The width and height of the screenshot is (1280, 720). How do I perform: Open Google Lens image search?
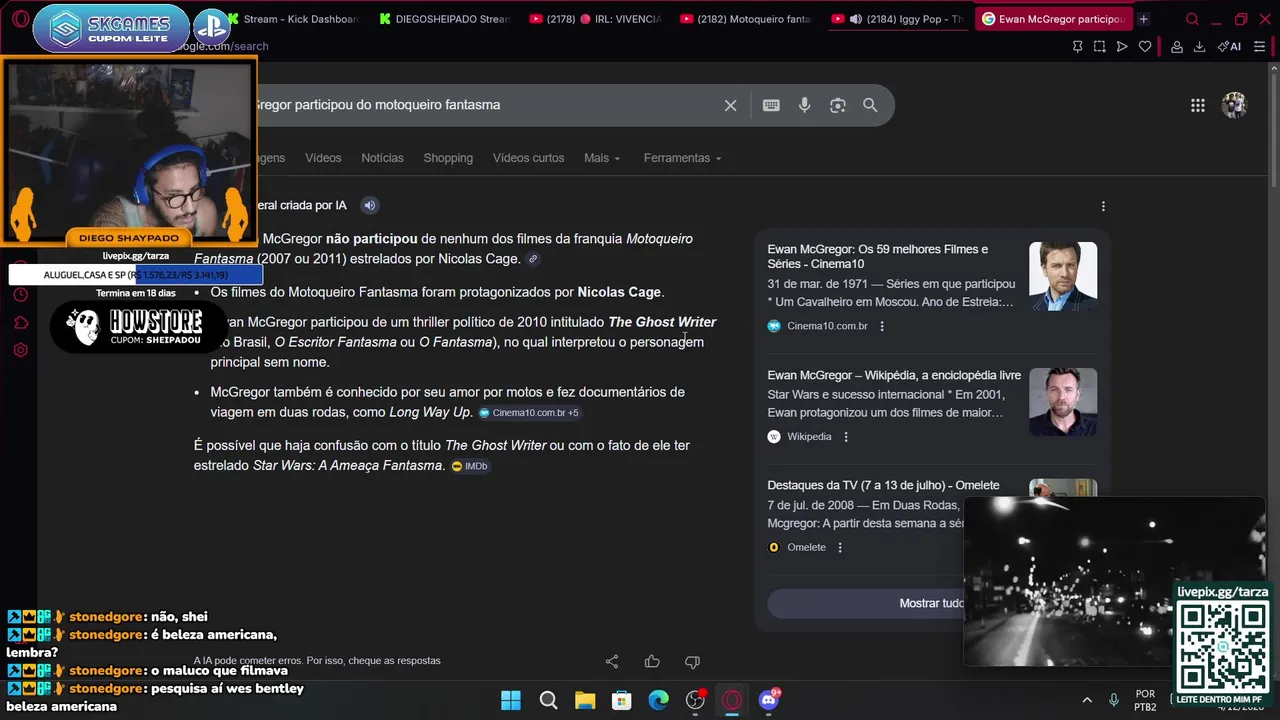[838, 105]
